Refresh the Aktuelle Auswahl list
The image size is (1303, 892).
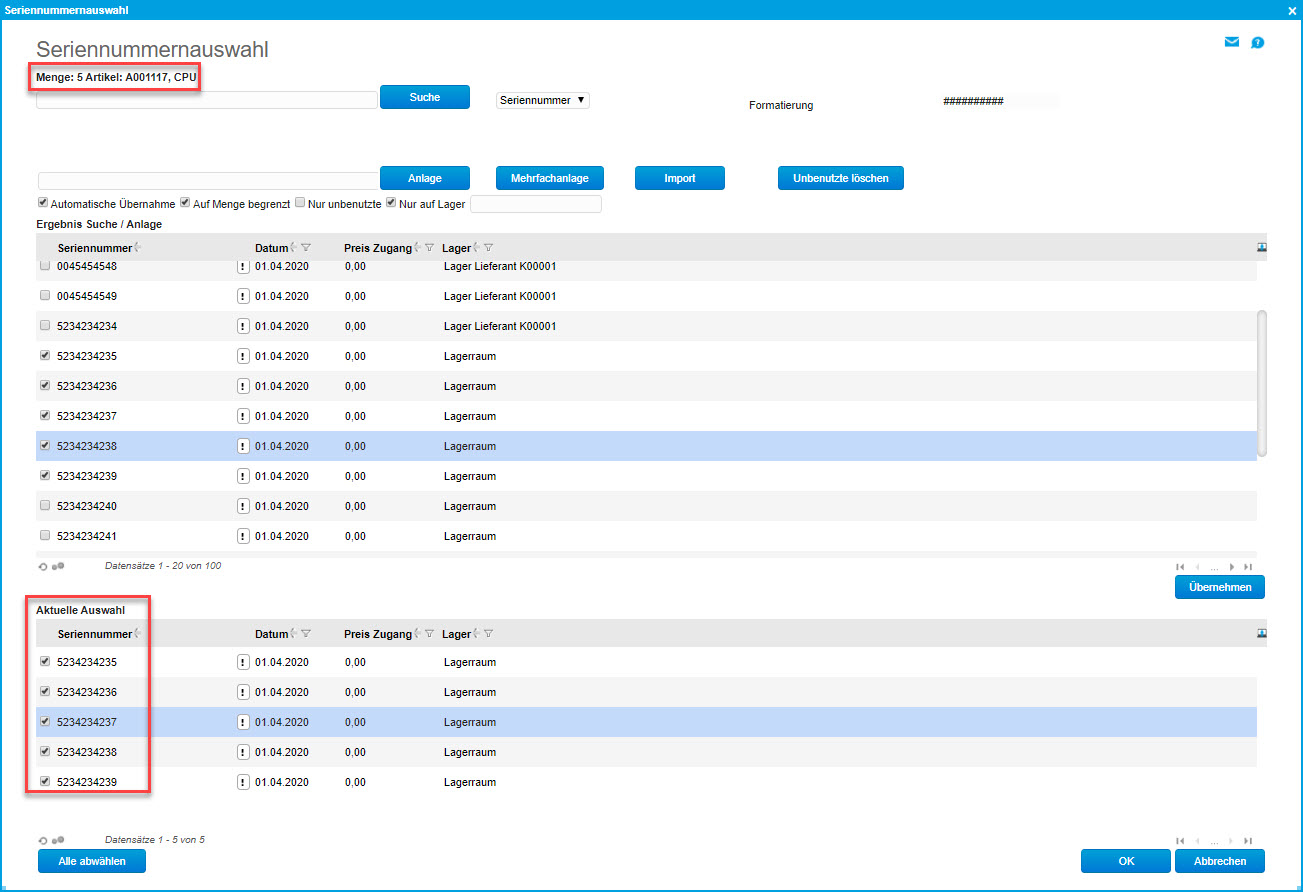coord(43,840)
